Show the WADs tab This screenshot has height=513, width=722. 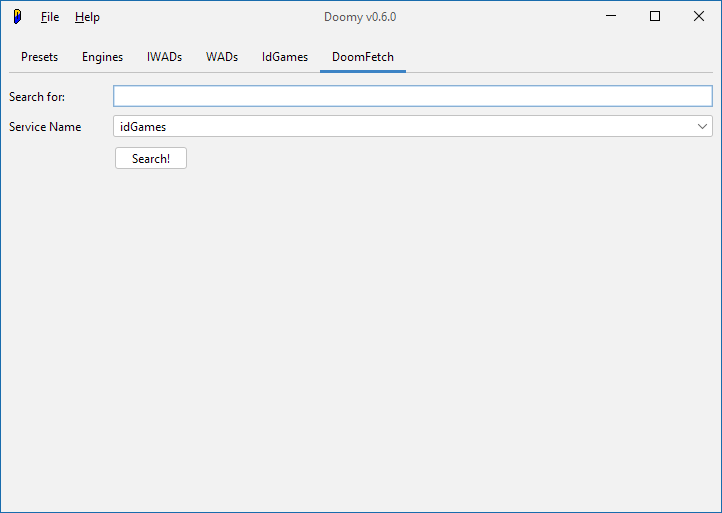(x=222, y=57)
